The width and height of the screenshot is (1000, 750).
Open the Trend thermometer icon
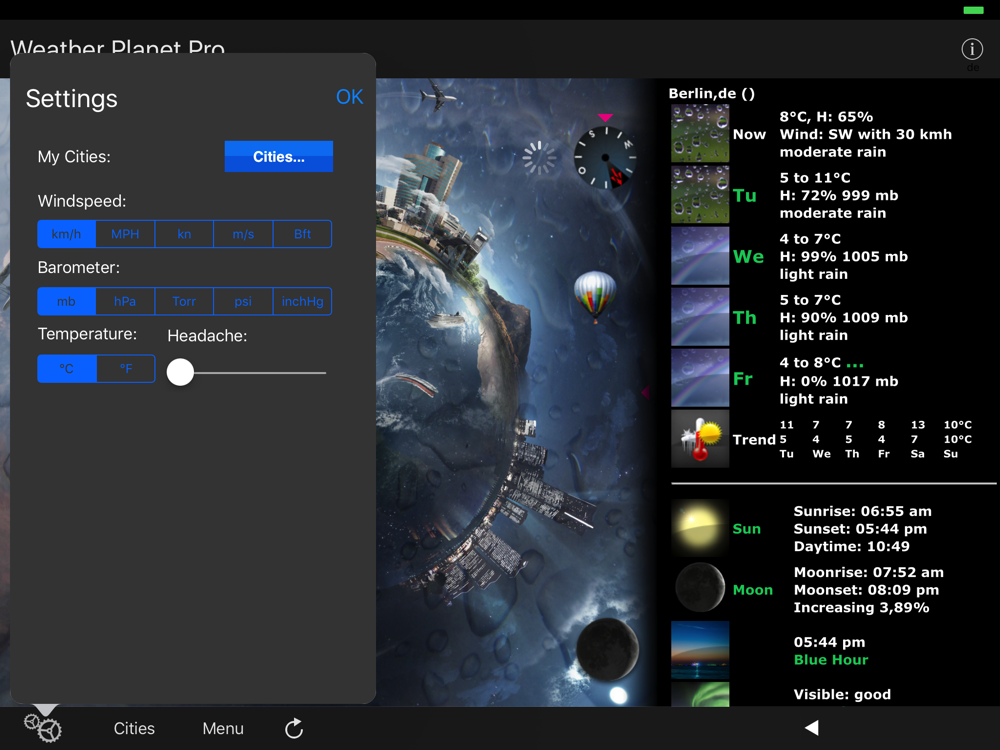[x=700, y=439]
